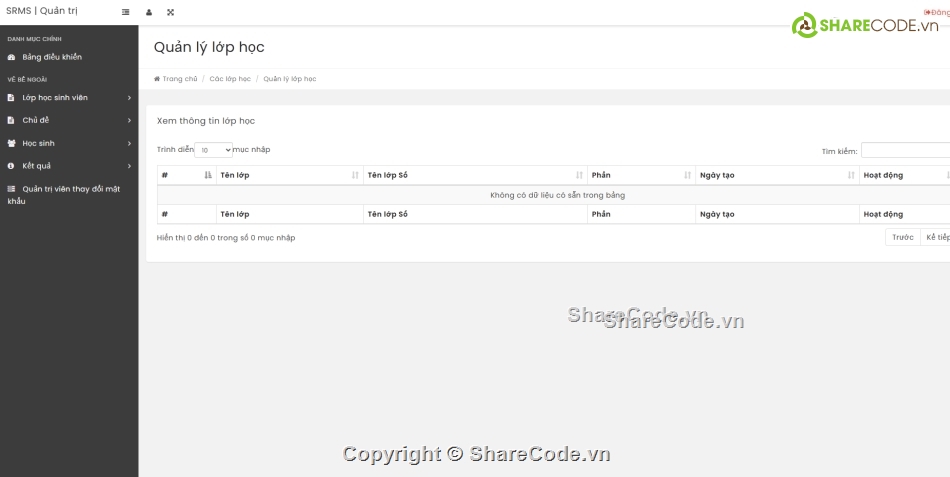The image size is (950, 477).
Task: Click the 'Trước' pagination button
Action: pyautogui.click(x=903, y=237)
